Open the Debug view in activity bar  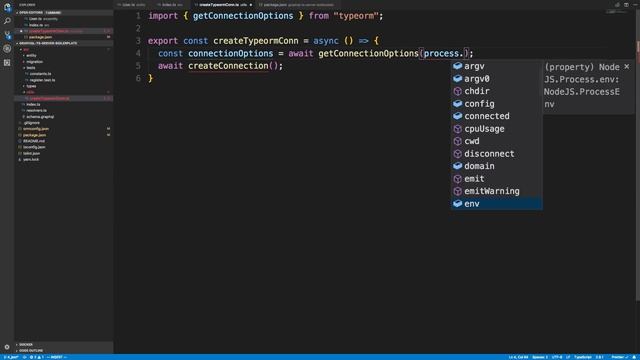pyautogui.click(x=7, y=49)
